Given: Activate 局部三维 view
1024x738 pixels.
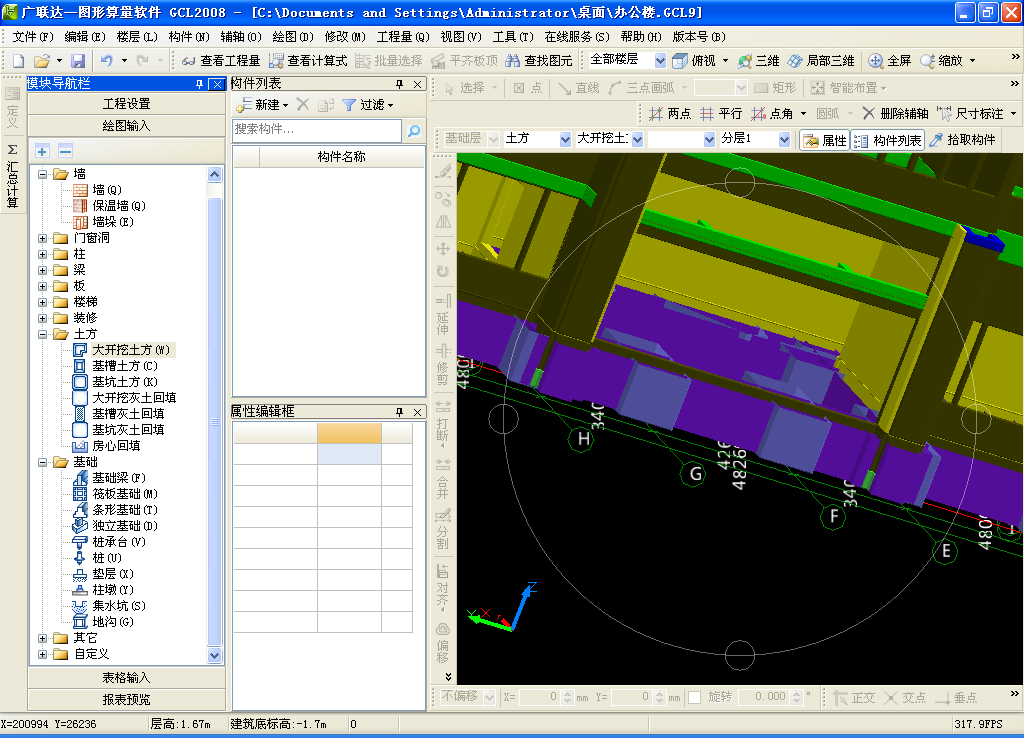Looking at the screenshot, I should coord(821,61).
